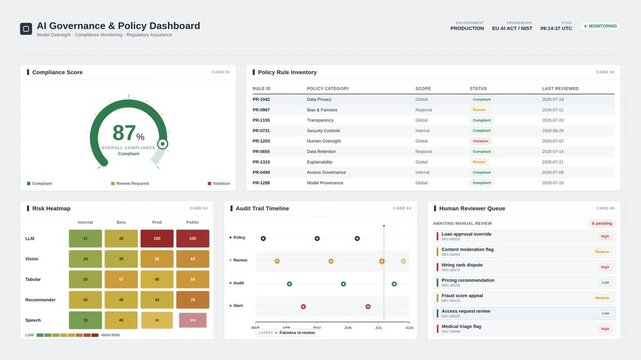Click the earliest Policy event marker
641x360 pixels.
263,239
